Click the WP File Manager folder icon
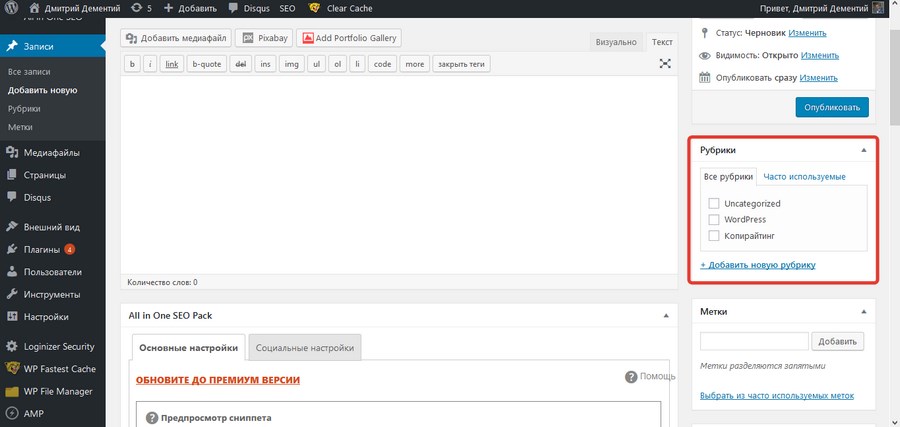The image size is (900, 427). (x=12, y=392)
